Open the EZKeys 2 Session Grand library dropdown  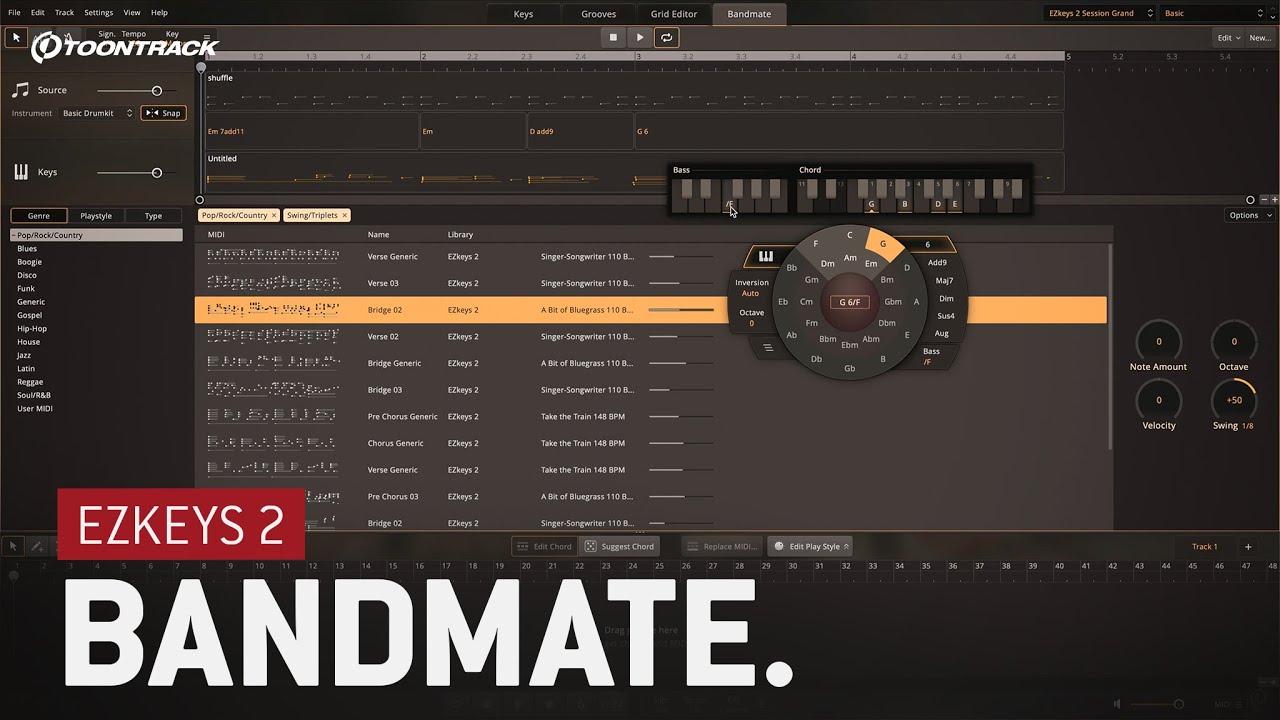coord(1099,13)
